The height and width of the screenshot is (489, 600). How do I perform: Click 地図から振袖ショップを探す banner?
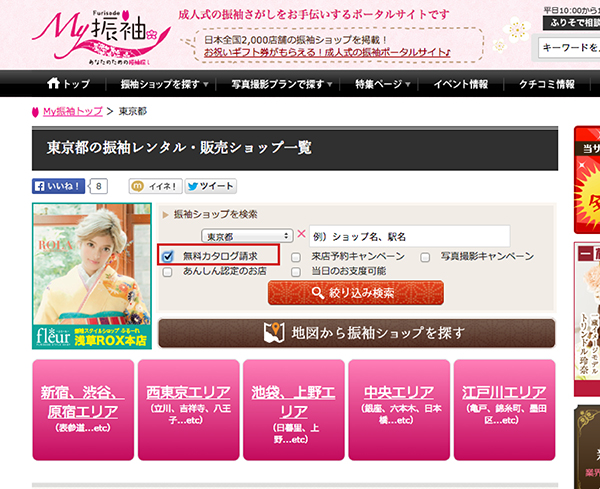coord(357,333)
